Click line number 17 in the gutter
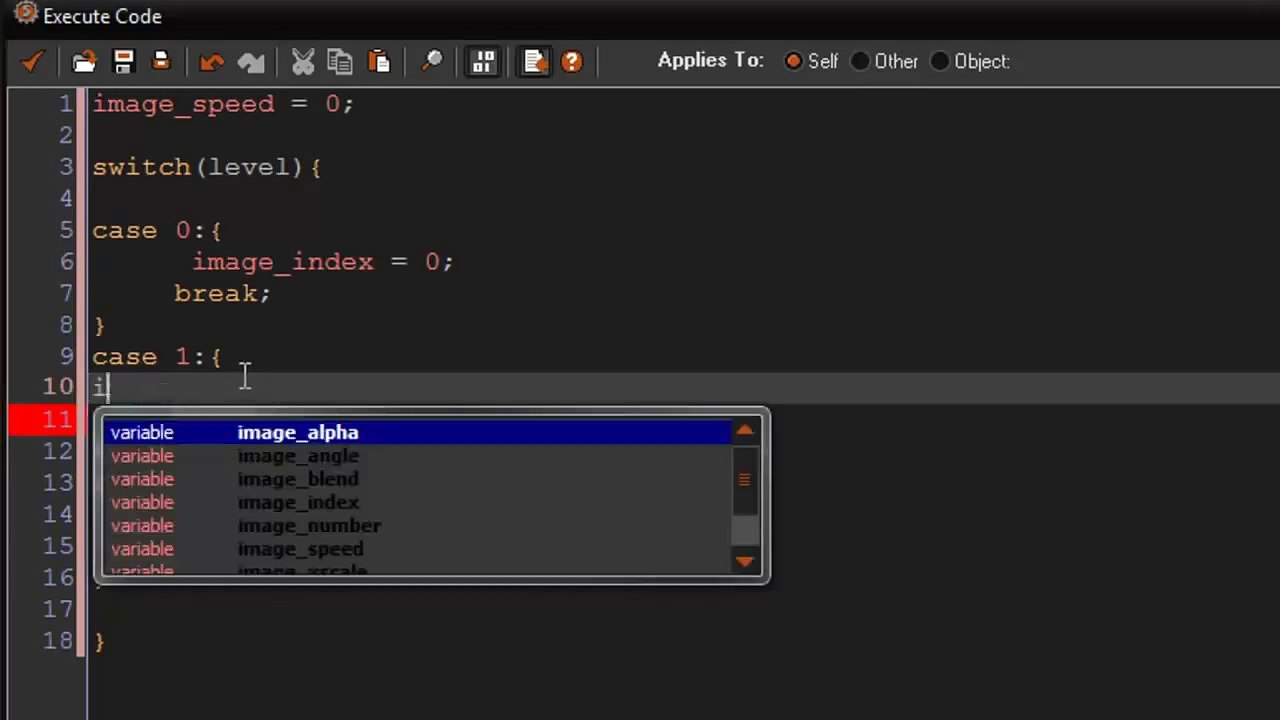 tap(58, 609)
